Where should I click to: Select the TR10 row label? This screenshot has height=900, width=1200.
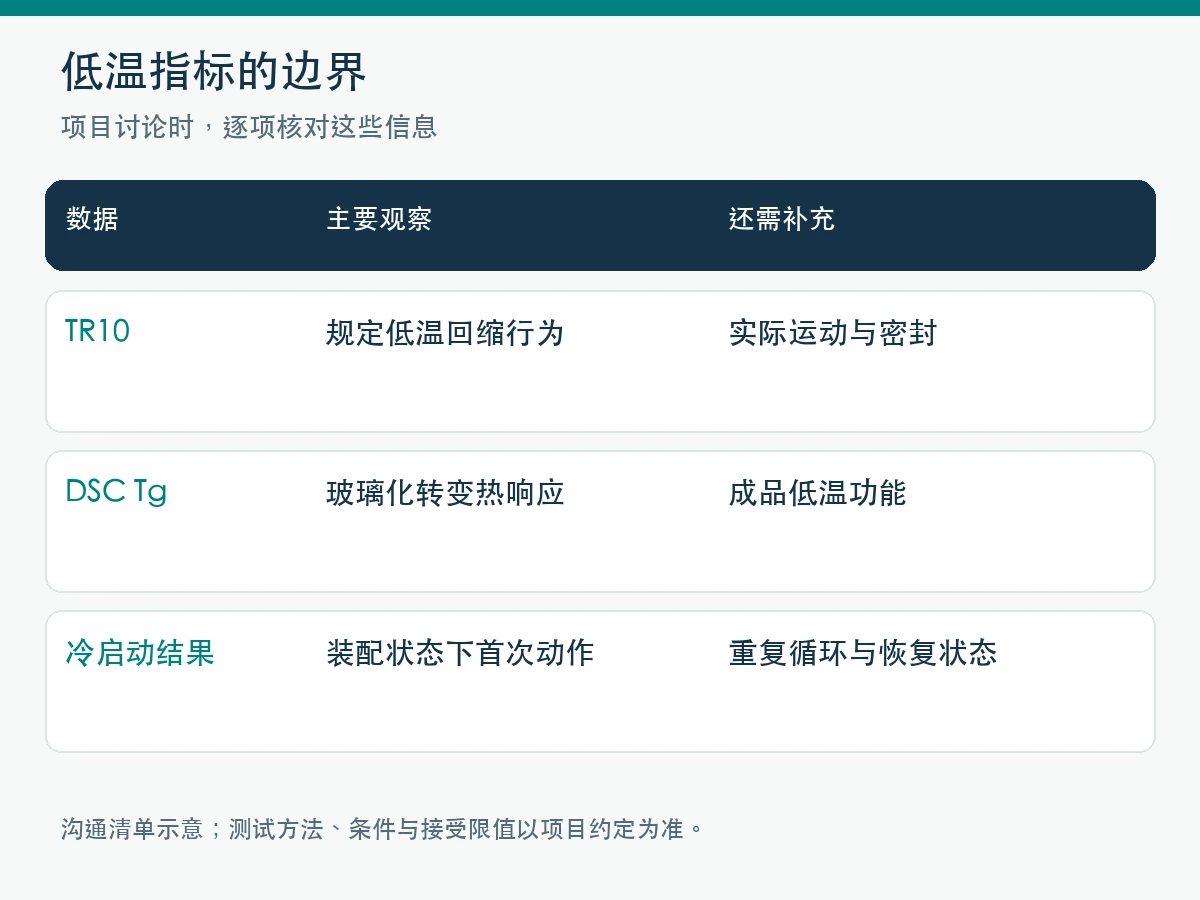(98, 332)
